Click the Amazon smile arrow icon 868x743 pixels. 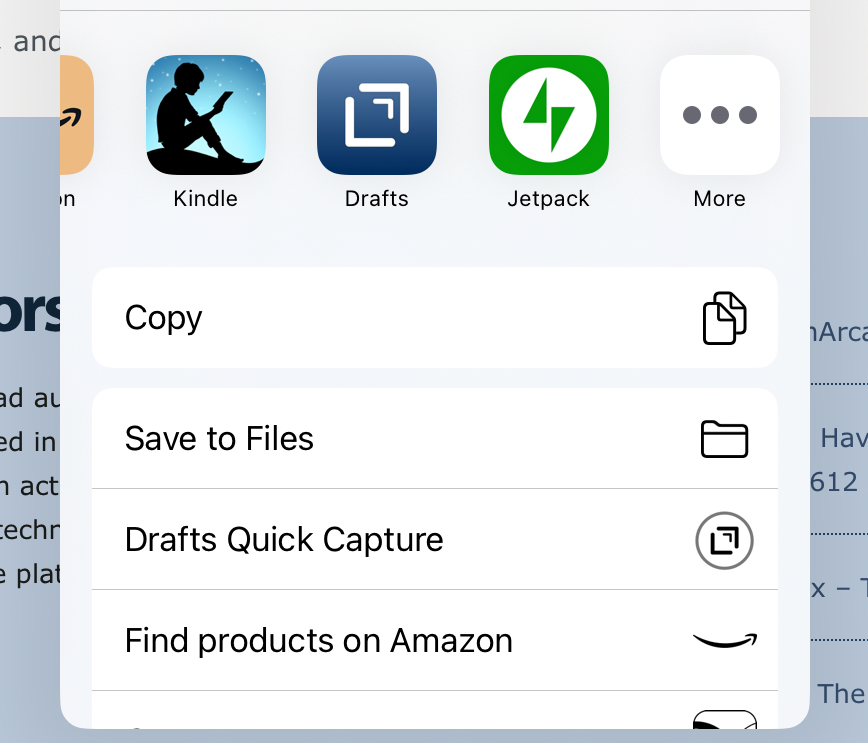(x=725, y=641)
